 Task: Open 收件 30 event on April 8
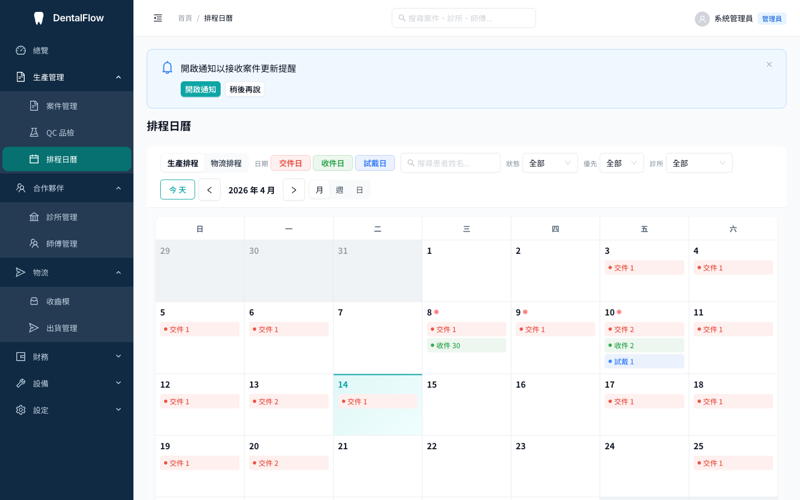[466, 345]
